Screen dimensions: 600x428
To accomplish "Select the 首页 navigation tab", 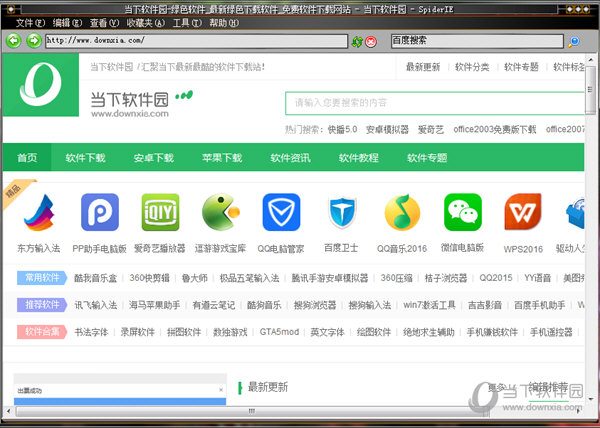I will [27, 158].
